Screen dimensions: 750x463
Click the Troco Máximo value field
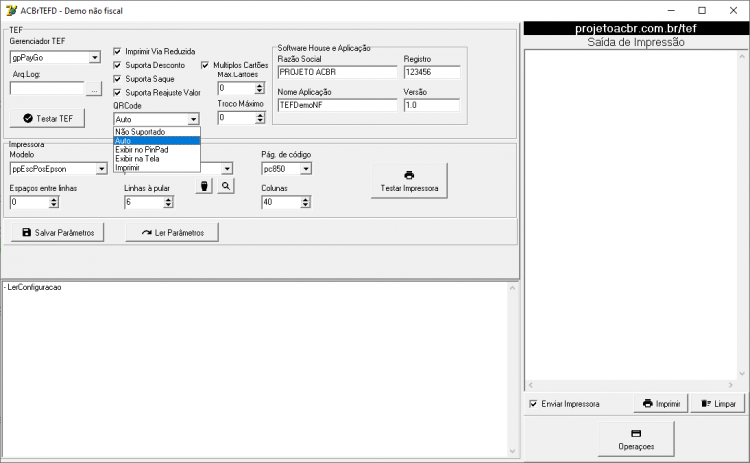click(236, 118)
